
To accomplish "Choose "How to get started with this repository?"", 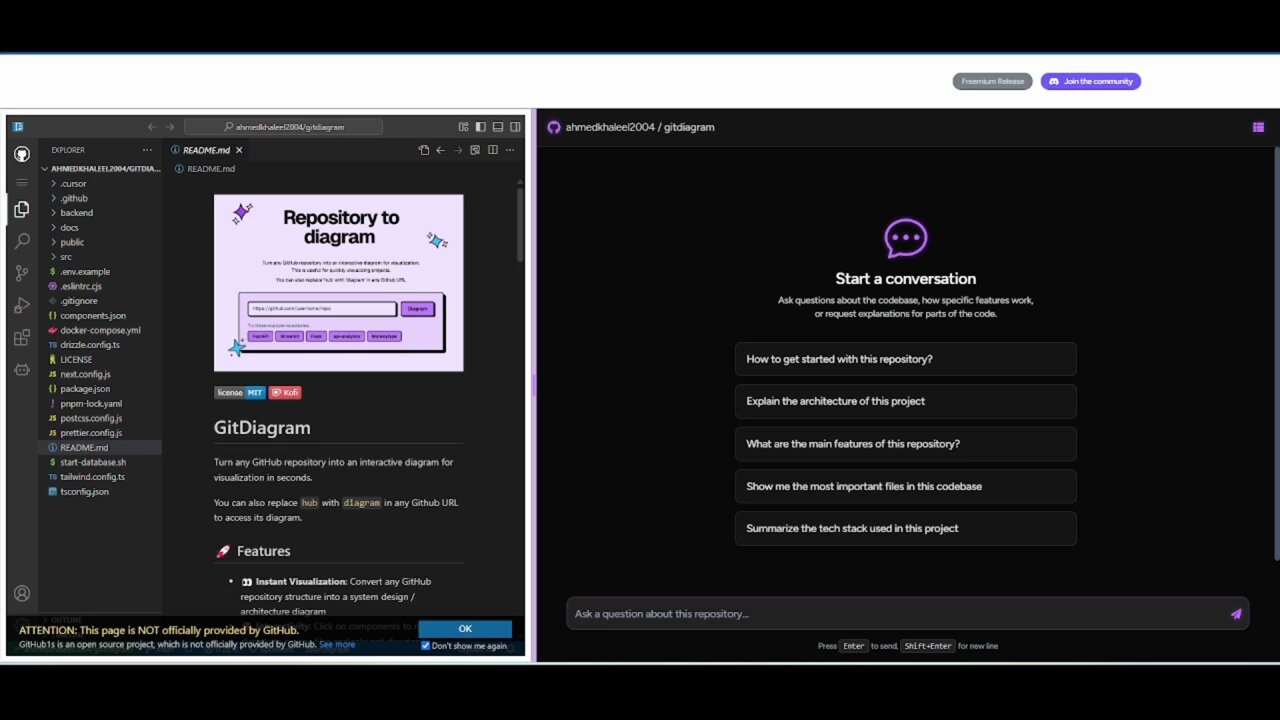I will pyautogui.click(x=906, y=359).
